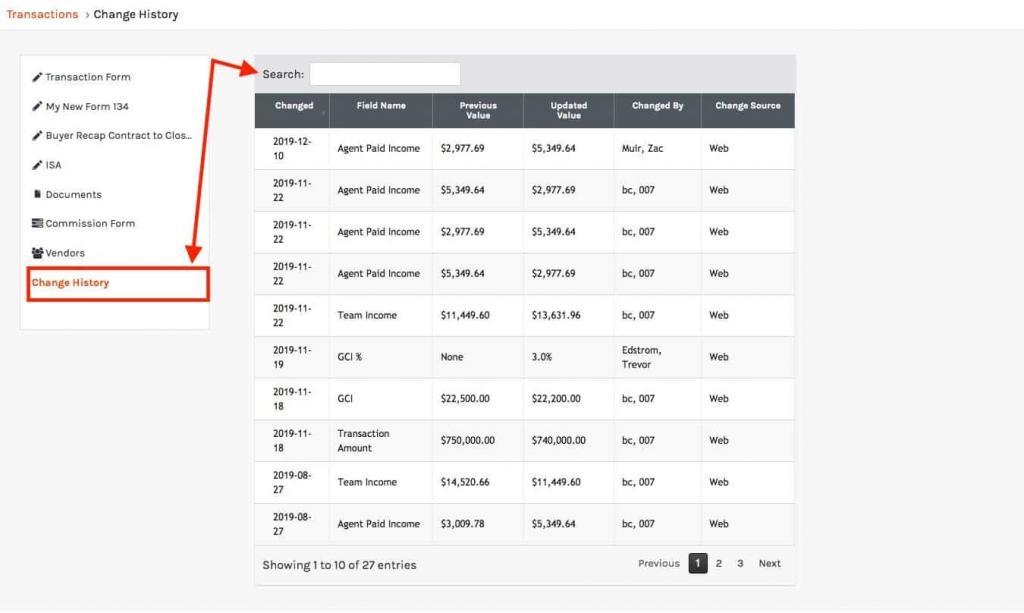1024x613 pixels.
Task: Click the None previous value cell
Action: (478, 357)
